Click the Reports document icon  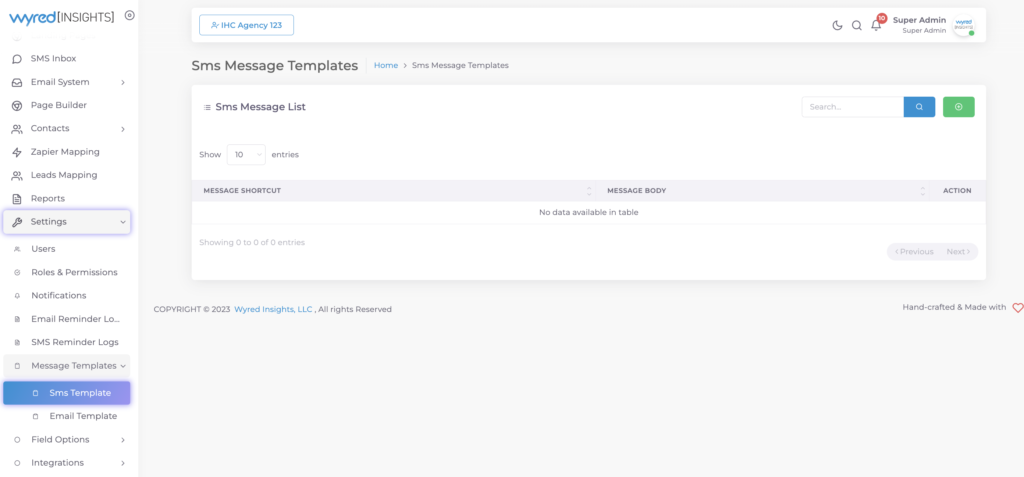(17, 199)
